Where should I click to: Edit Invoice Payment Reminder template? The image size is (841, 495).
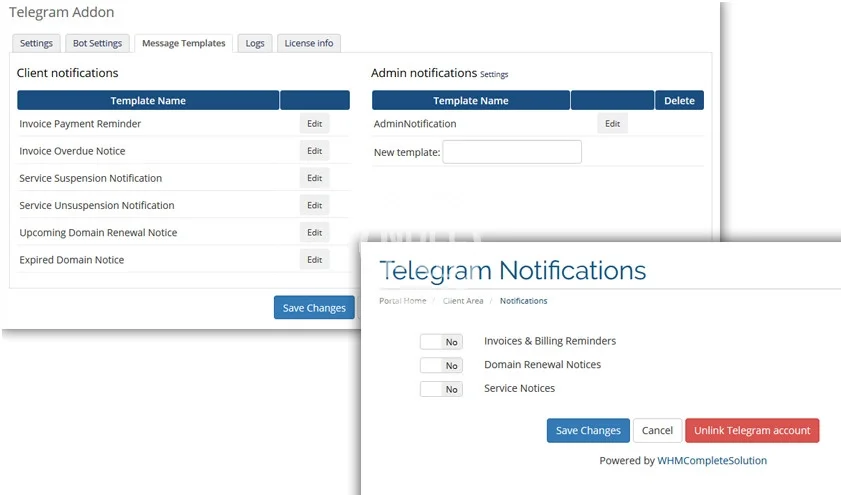pyautogui.click(x=314, y=124)
